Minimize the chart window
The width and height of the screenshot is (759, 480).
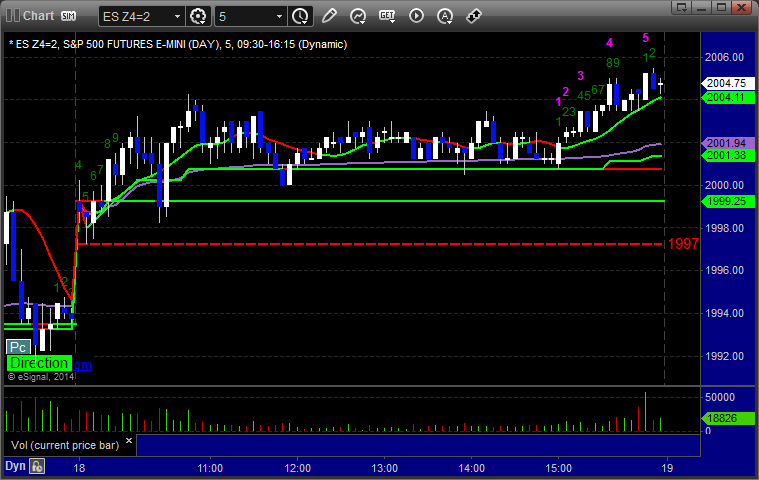[x=702, y=7]
